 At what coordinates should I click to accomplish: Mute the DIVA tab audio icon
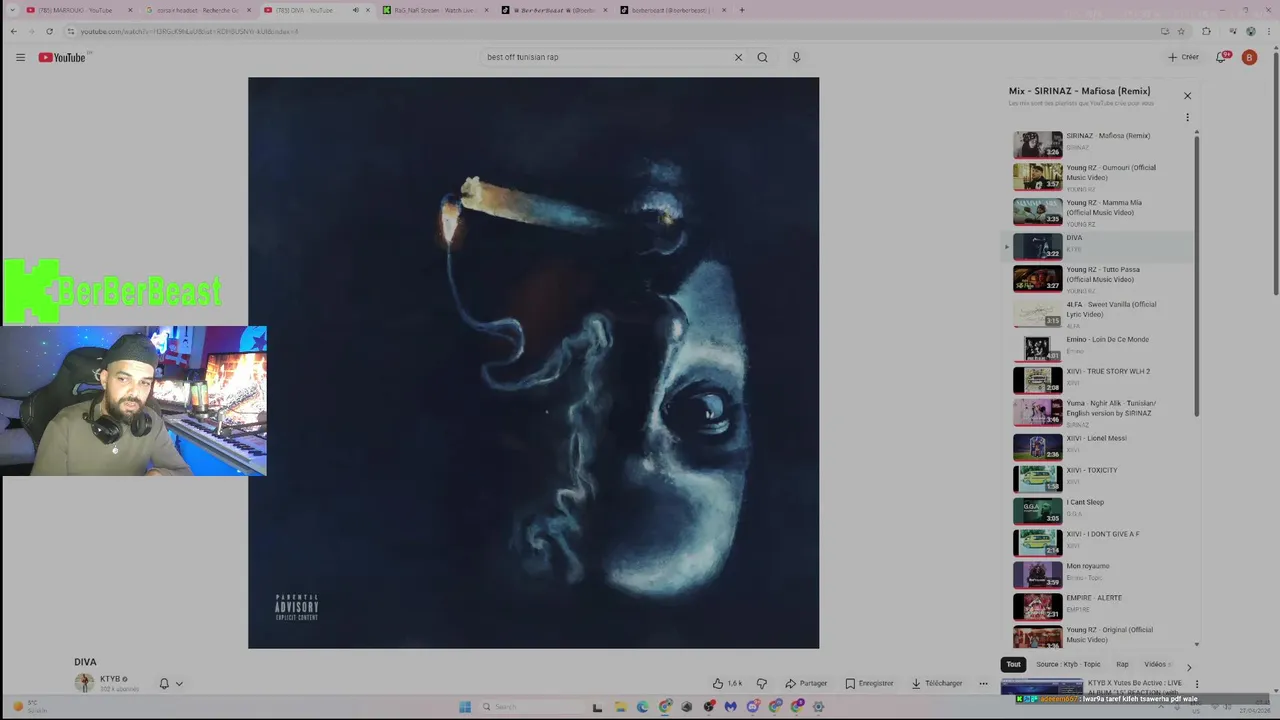pyautogui.click(x=355, y=10)
